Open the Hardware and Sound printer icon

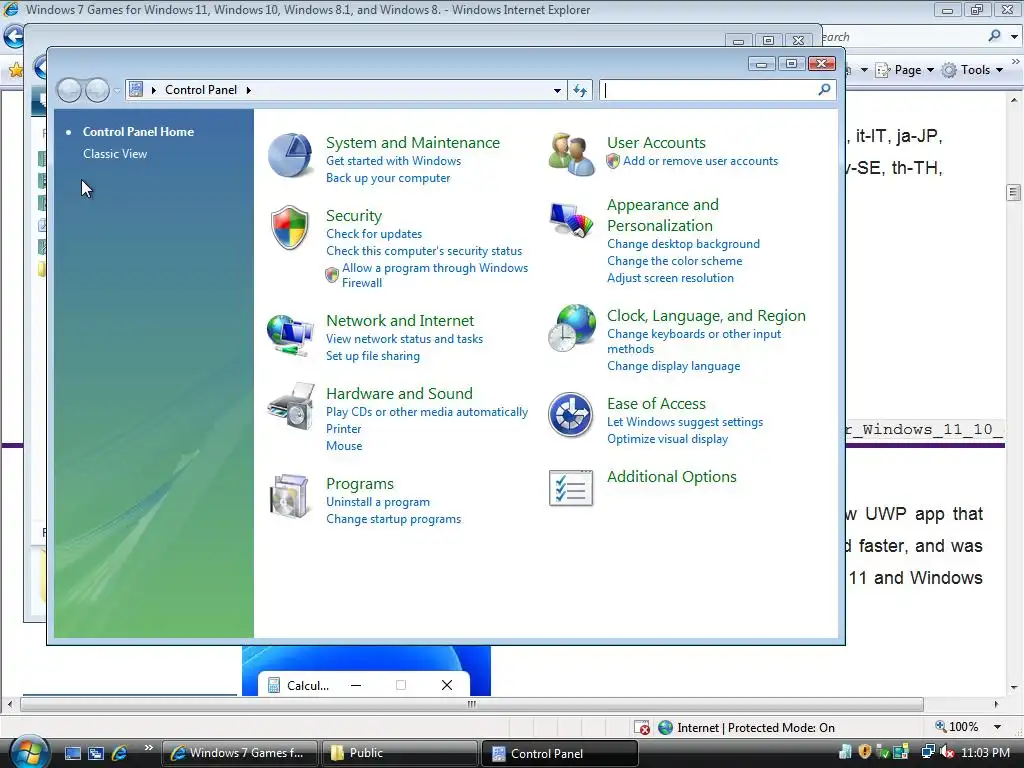pyautogui.click(x=291, y=406)
